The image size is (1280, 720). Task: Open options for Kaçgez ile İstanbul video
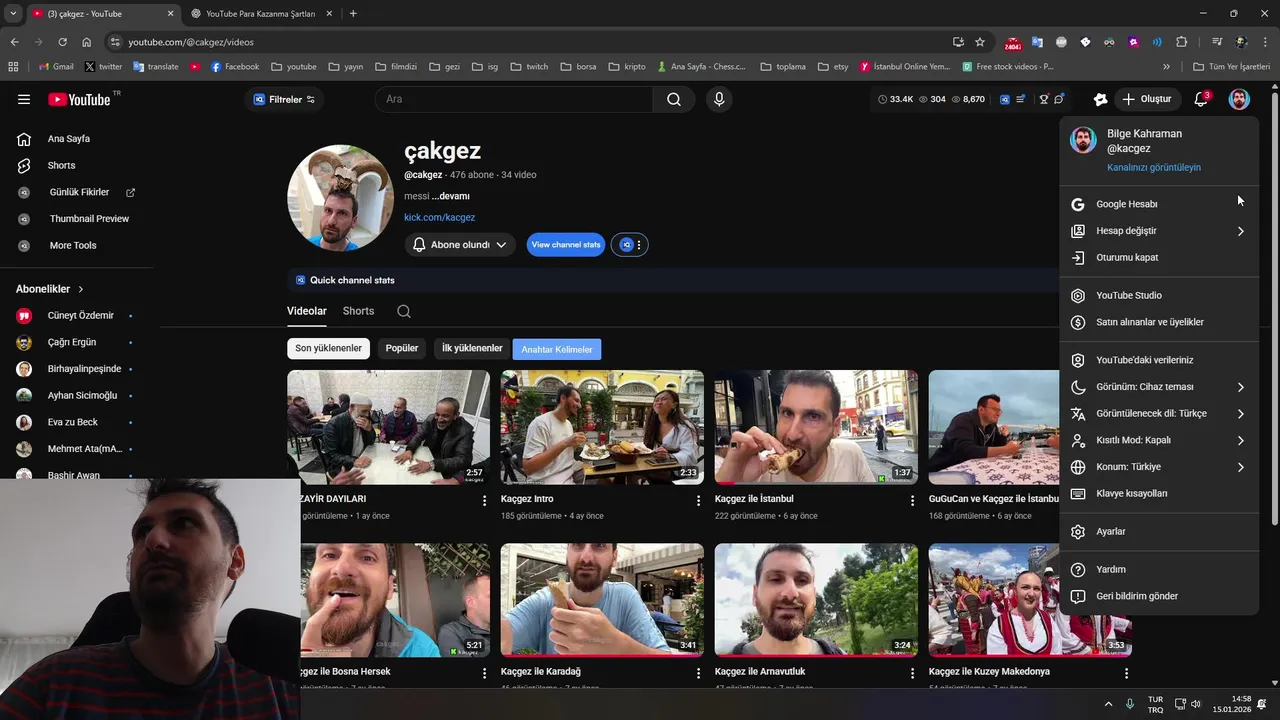tap(912, 500)
